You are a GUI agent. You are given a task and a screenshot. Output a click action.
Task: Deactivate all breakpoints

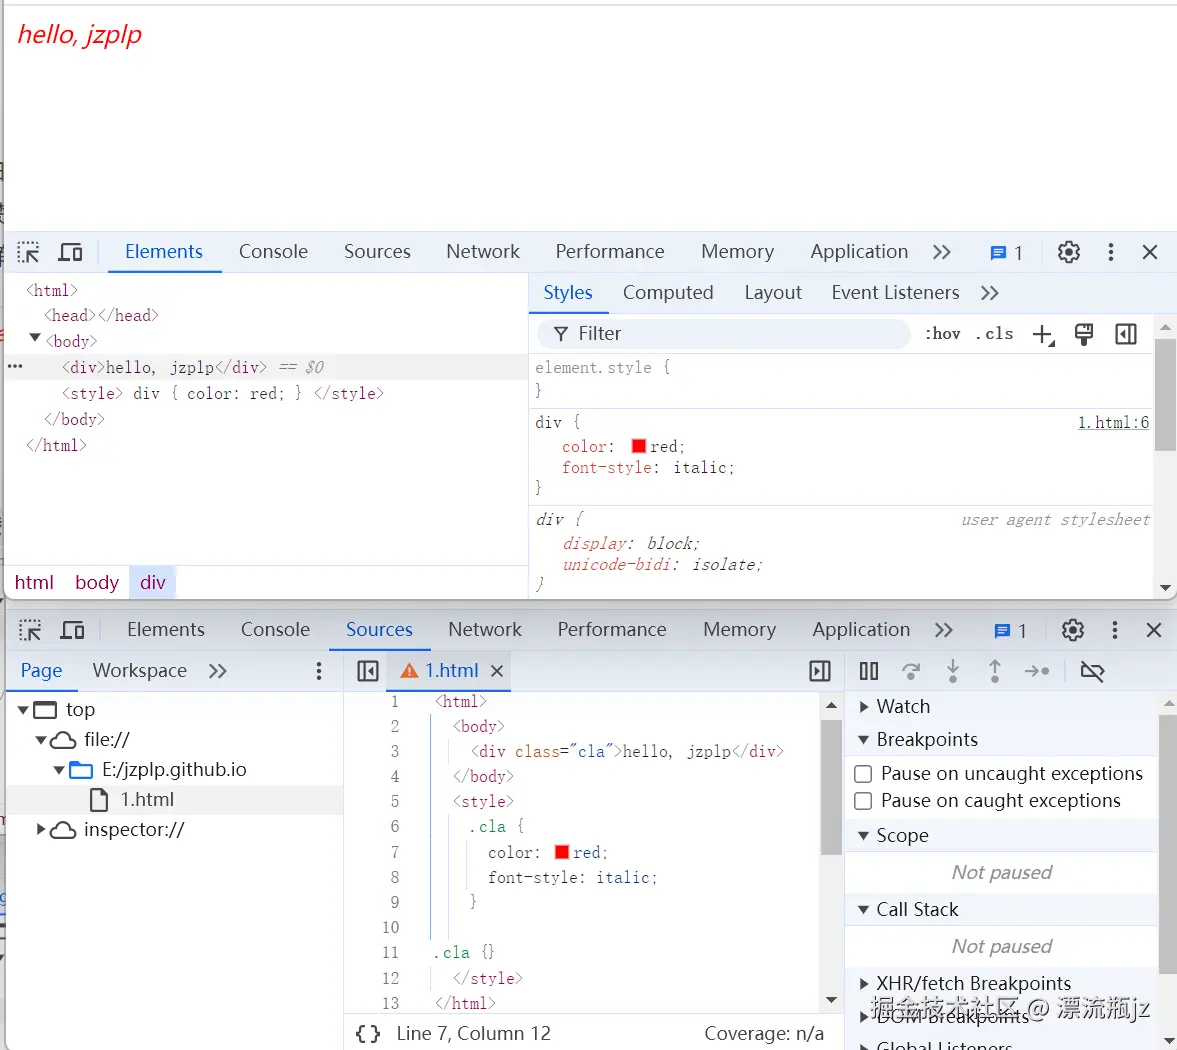(1092, 671)
